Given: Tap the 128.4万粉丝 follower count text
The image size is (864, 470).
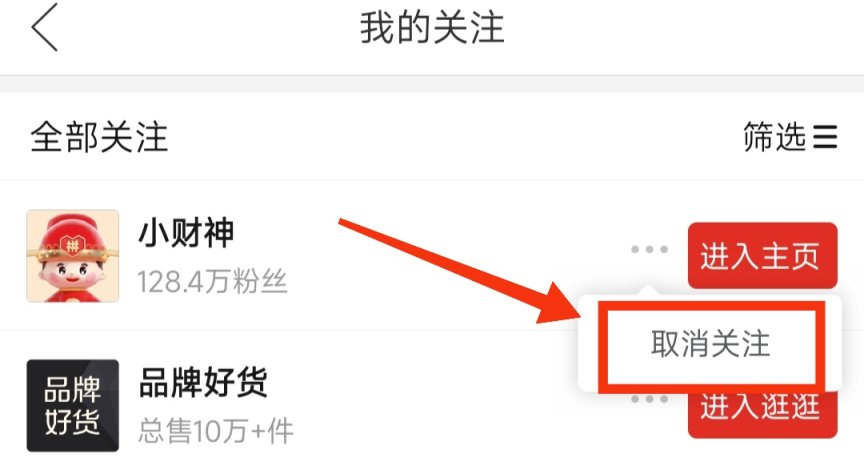Looking at the screenshot, I should 212,282.
